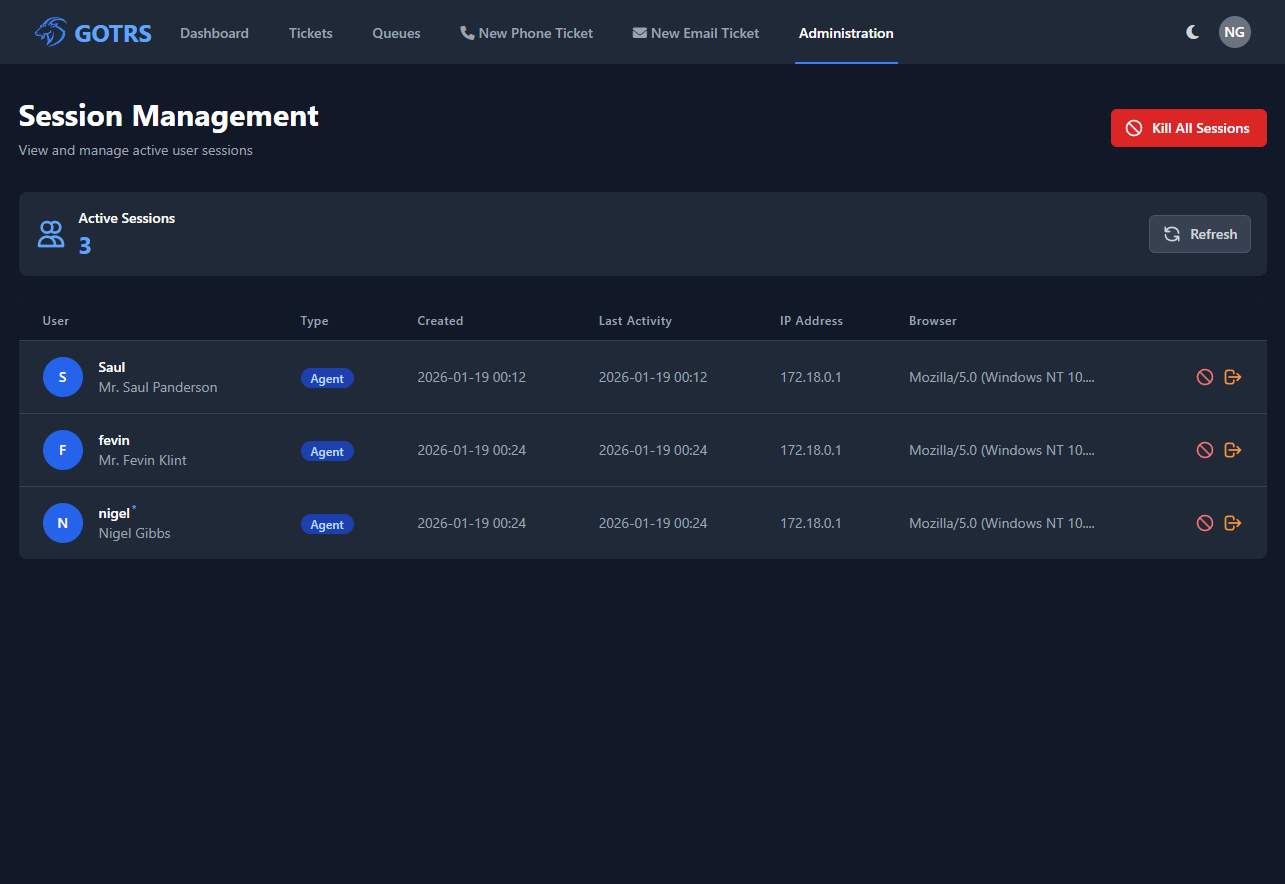The width and height of the screenshot is (1285, 884).
Task: Go to Tickets in the navigation bar
Action: click(x=310, y=32)
